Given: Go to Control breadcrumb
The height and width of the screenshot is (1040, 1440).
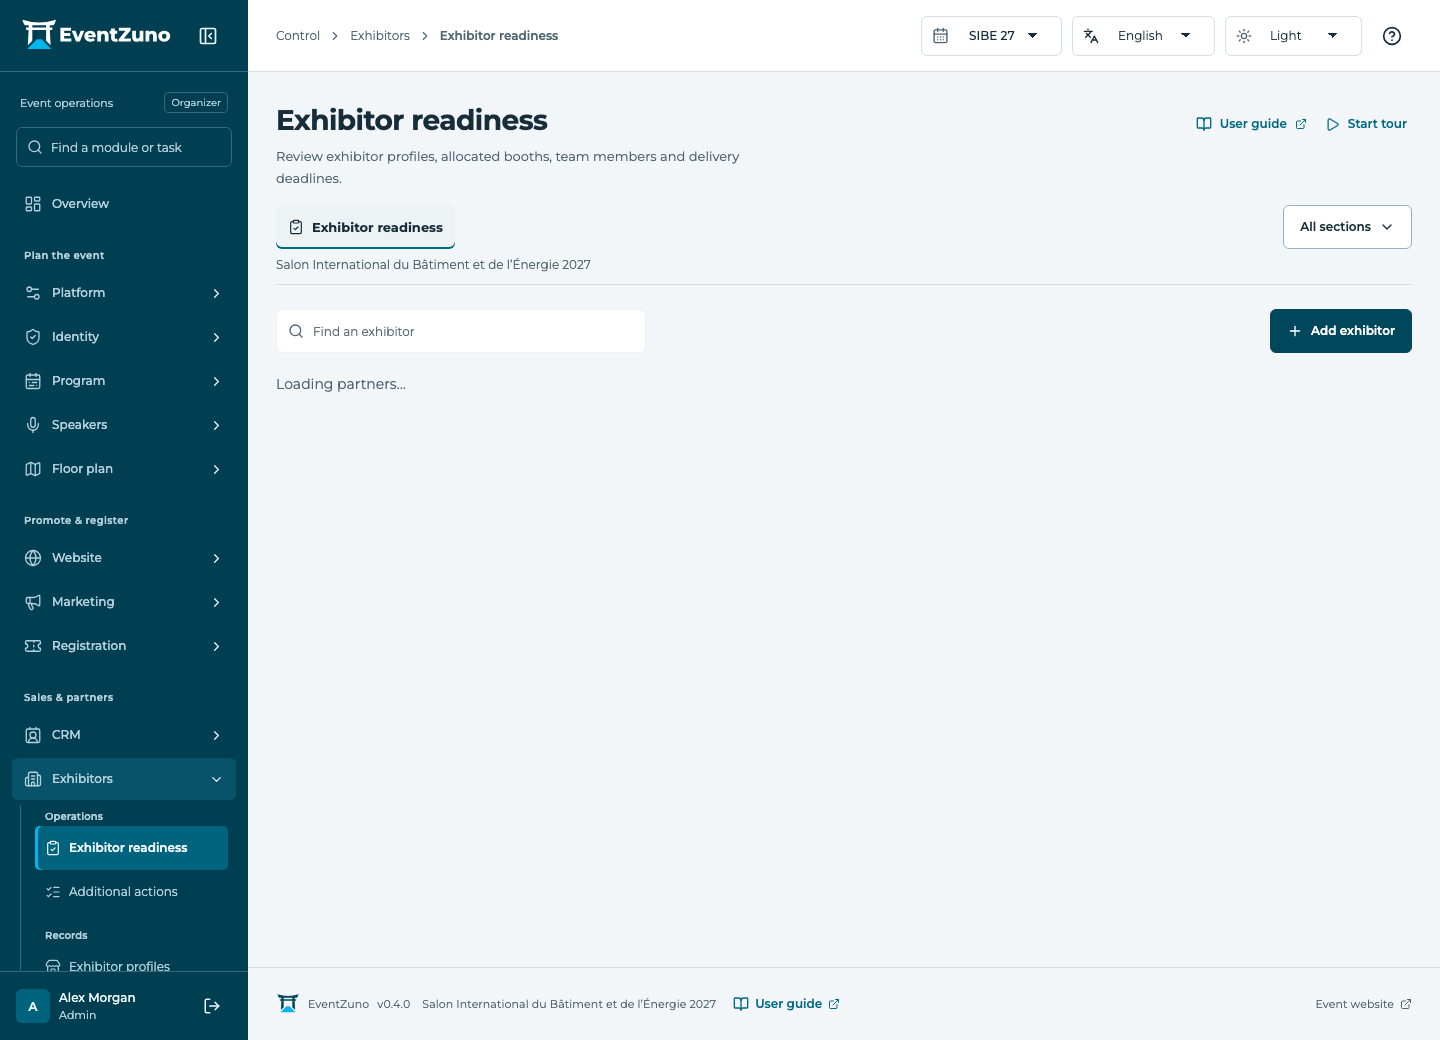Looking at the screenshot, I should pyautogui.click(x=298, y=36).
